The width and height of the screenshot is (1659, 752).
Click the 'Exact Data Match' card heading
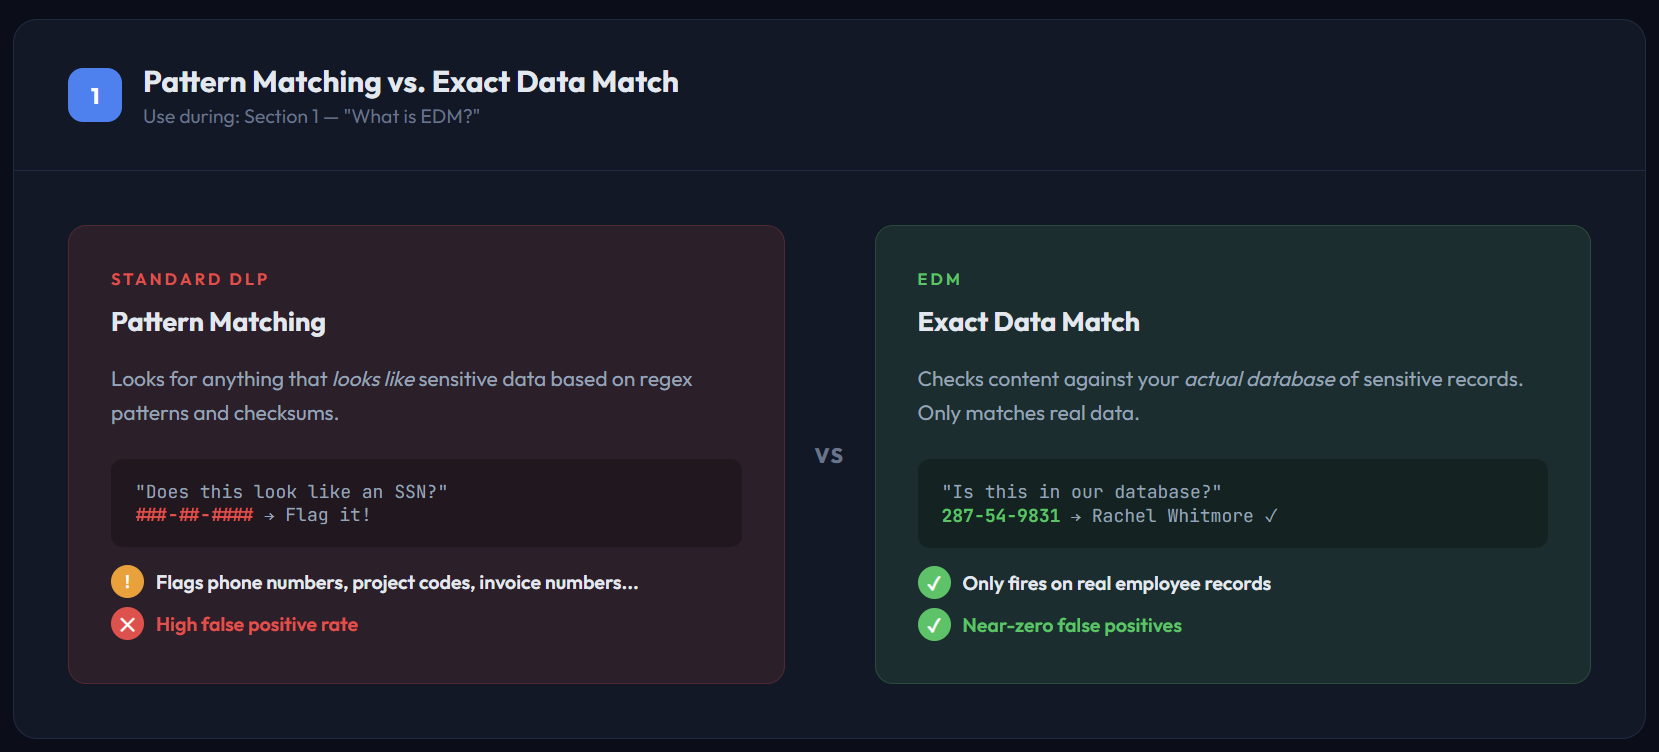click(1028, 322)
